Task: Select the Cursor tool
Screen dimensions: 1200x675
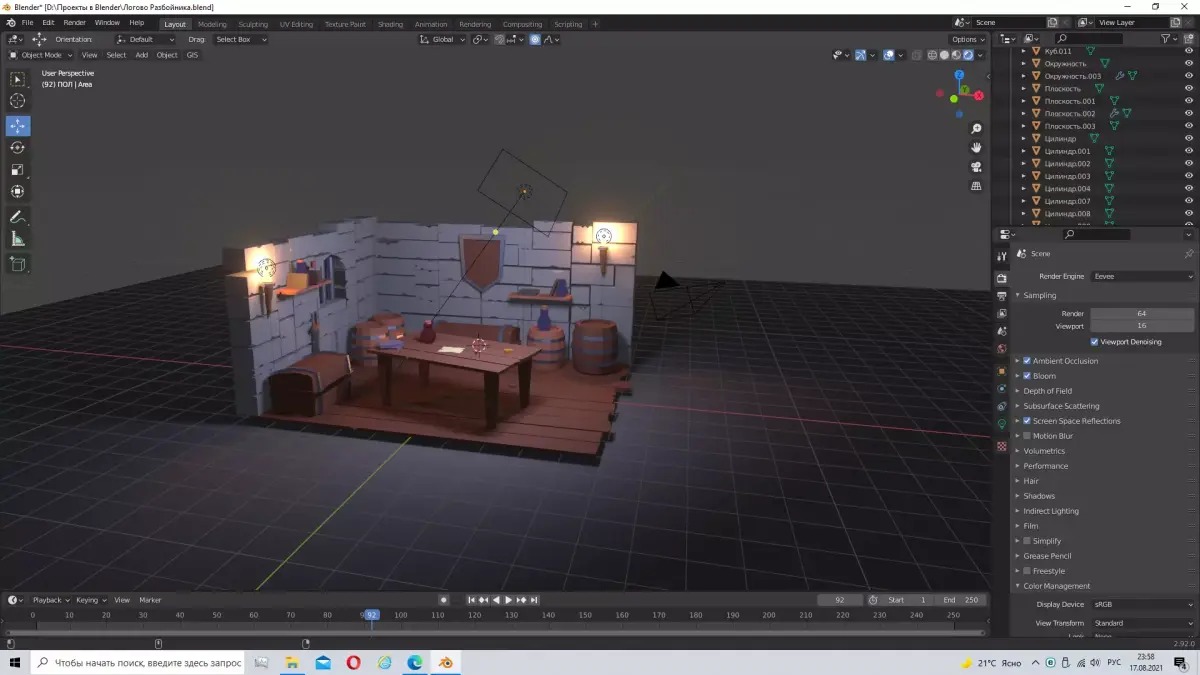Action: point(17,101)
